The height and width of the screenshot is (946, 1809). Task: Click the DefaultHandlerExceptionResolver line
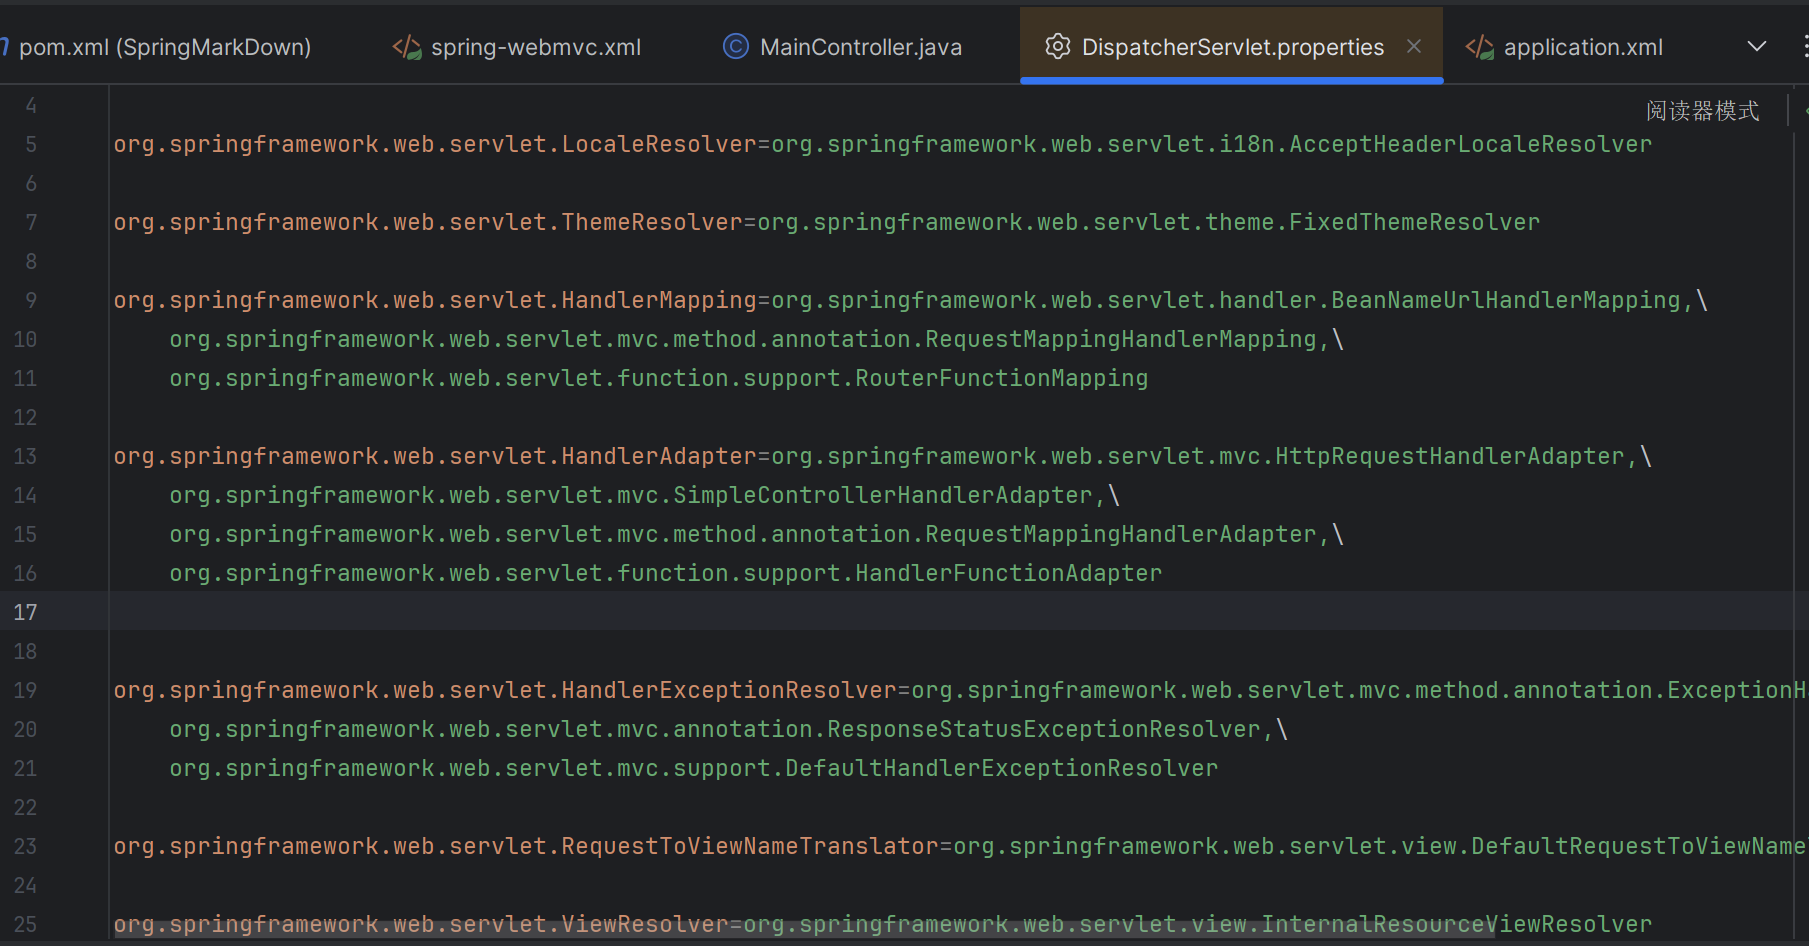[694, 768]
